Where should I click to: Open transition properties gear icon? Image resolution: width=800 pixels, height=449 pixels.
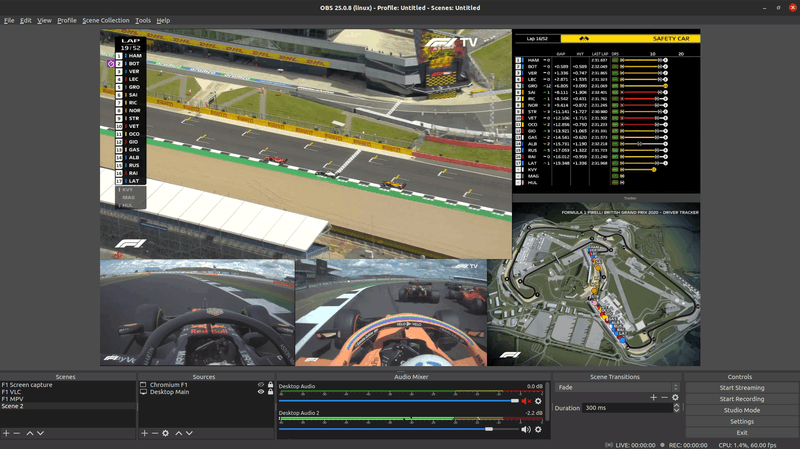(676, 397)
